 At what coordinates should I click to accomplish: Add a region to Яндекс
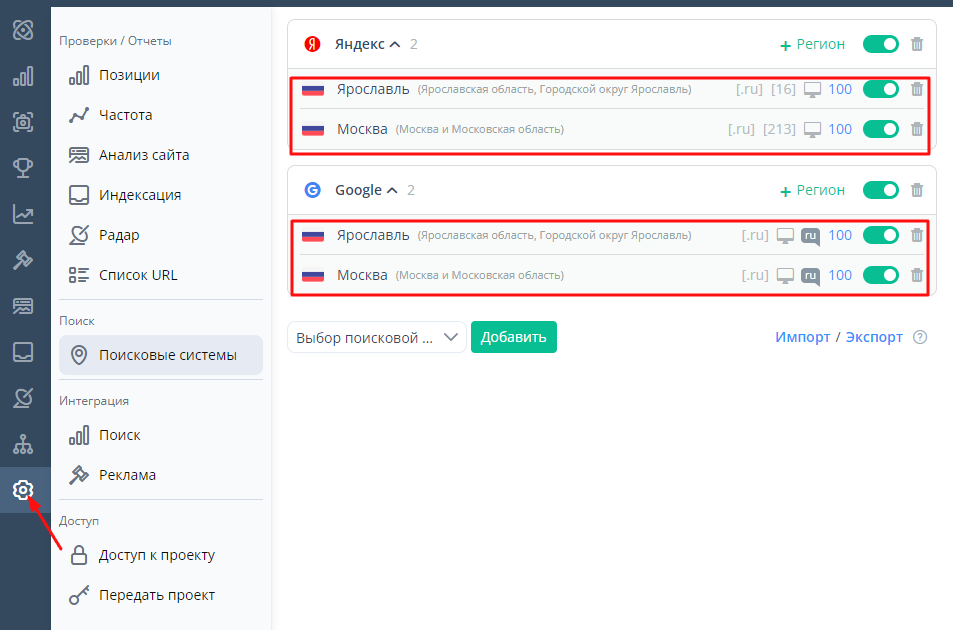tap(812, 44)
